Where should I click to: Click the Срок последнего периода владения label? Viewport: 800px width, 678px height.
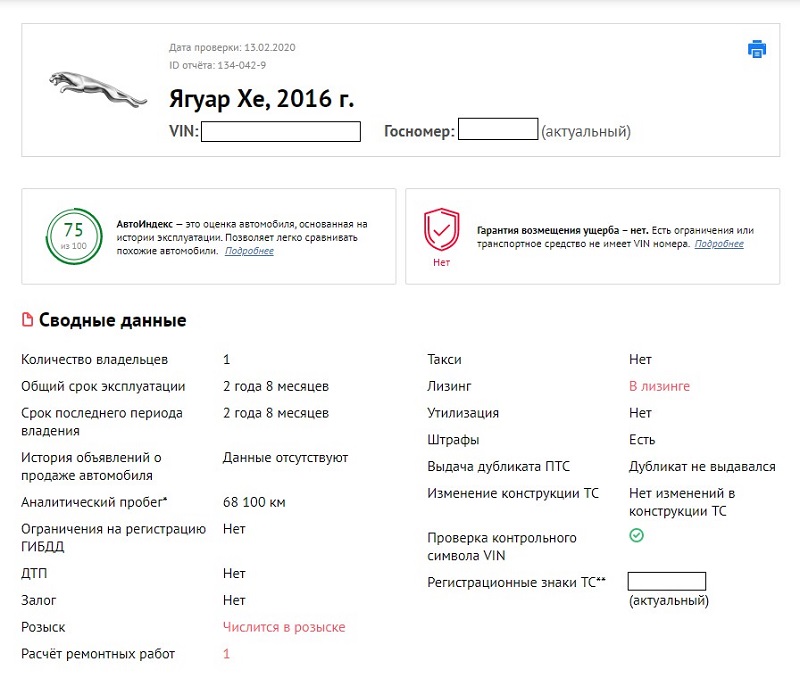[x=102, y=422]
